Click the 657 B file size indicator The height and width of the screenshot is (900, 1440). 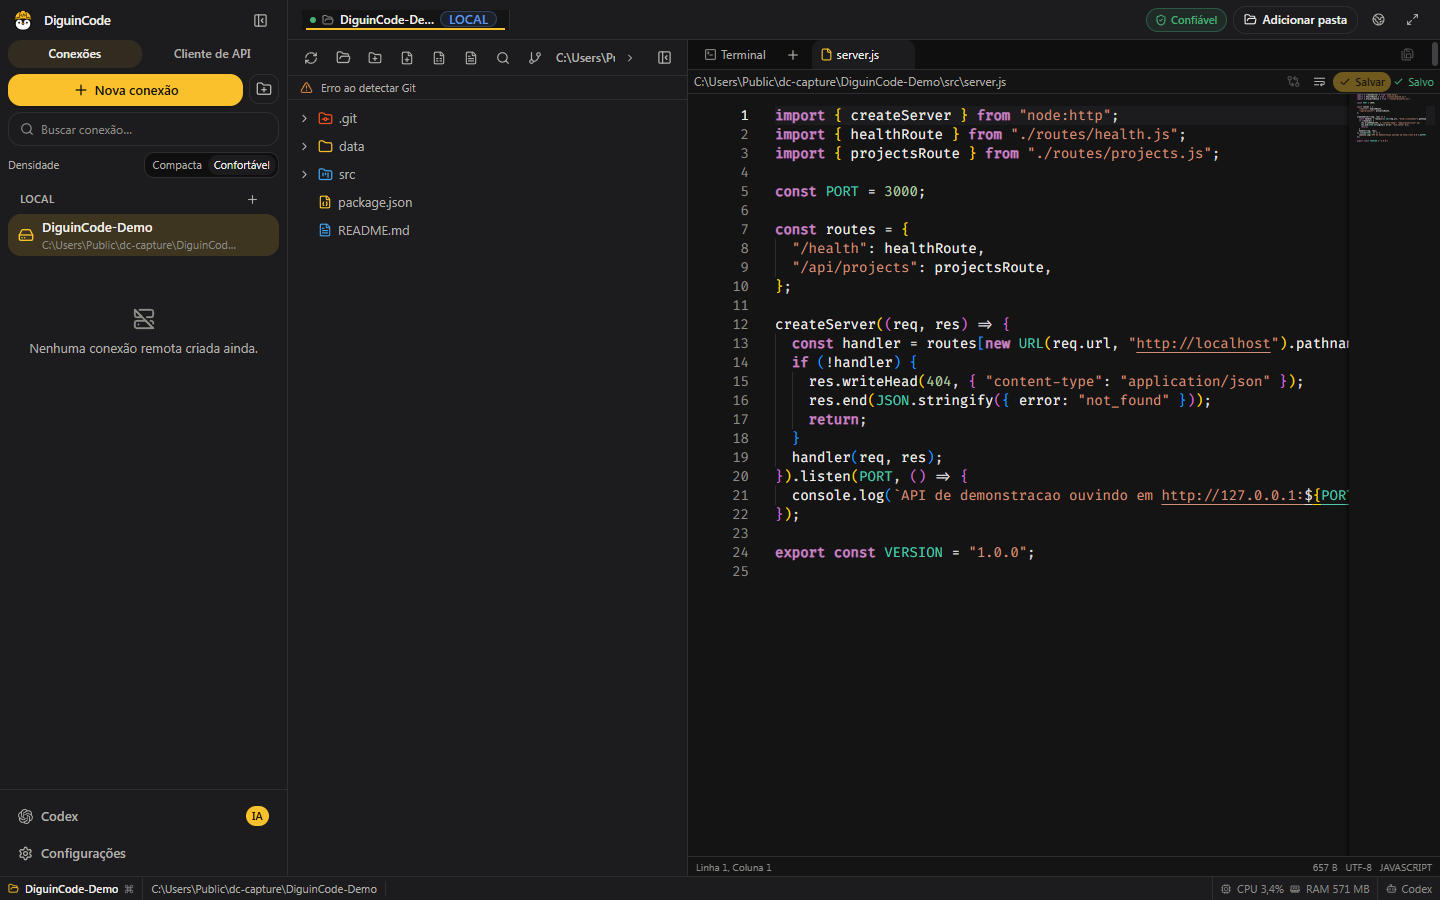click(1324, 867)
